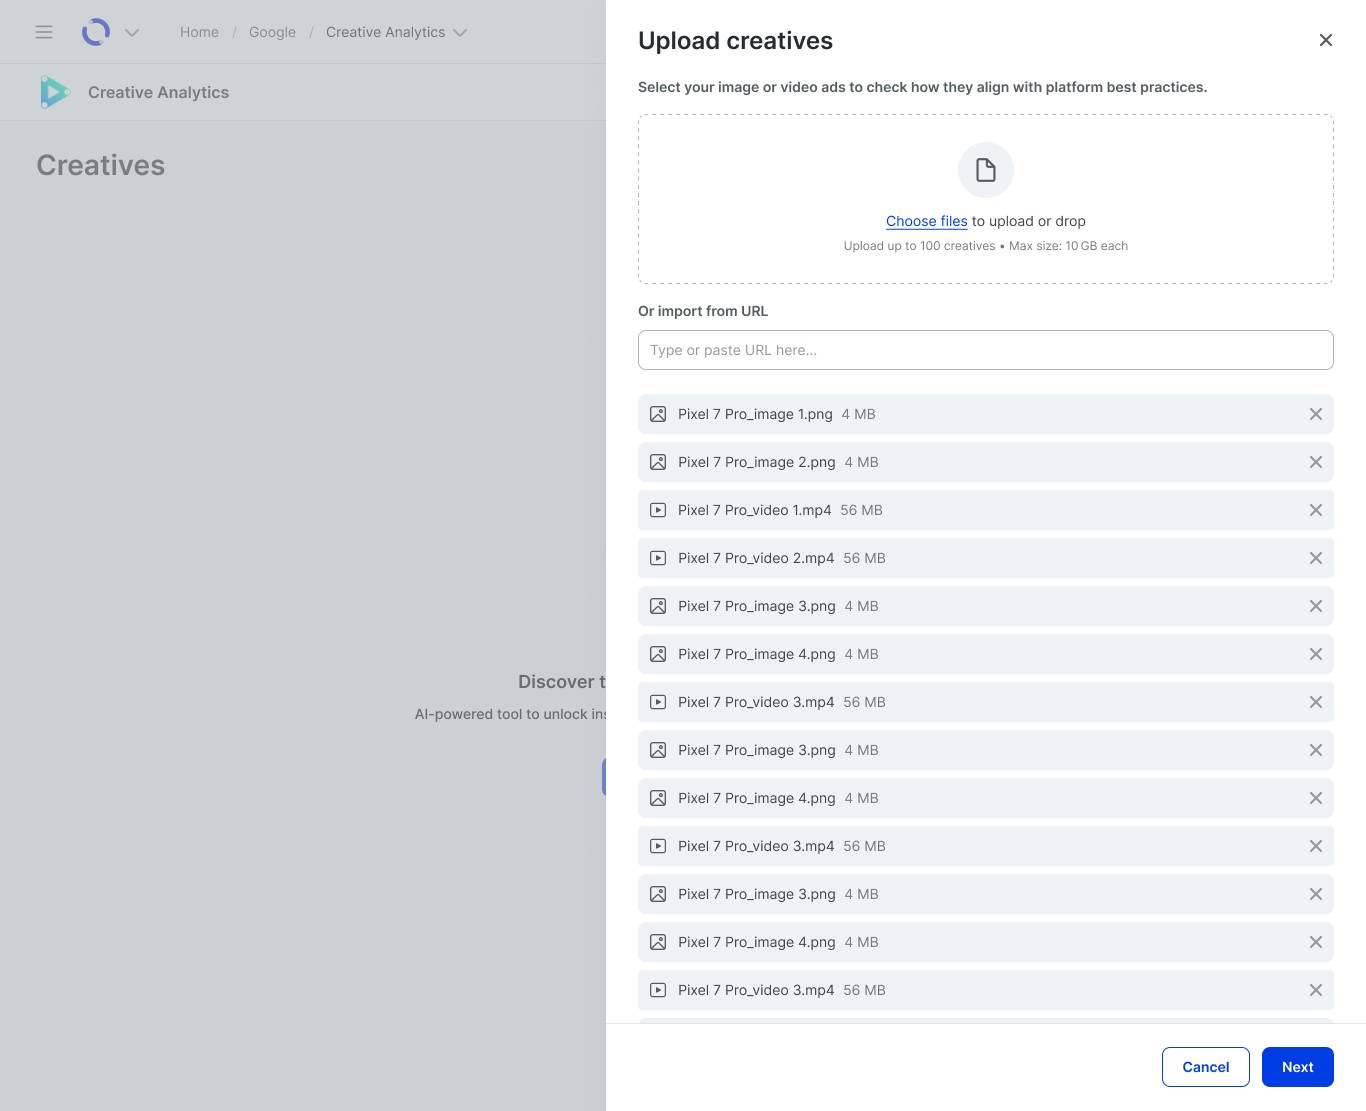Click the image icon beside Pixel 7 Pro_image 1.png
The image size is (1366, 1111).
point(658,414)
